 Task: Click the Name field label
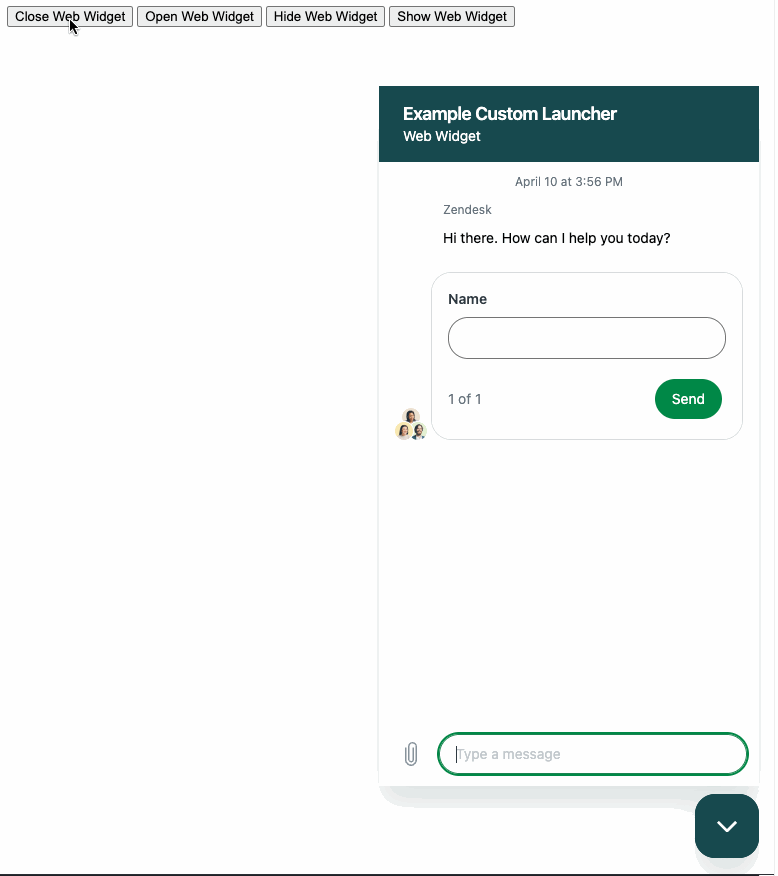pyautogui.click(x=467, y=299)
